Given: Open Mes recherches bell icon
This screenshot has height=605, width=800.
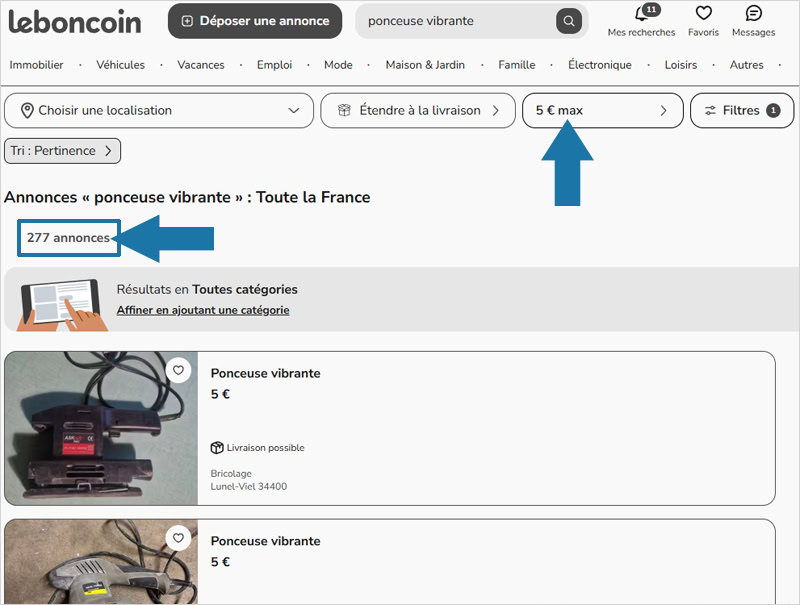Looking at the screenshot, I should pos(641,14).
